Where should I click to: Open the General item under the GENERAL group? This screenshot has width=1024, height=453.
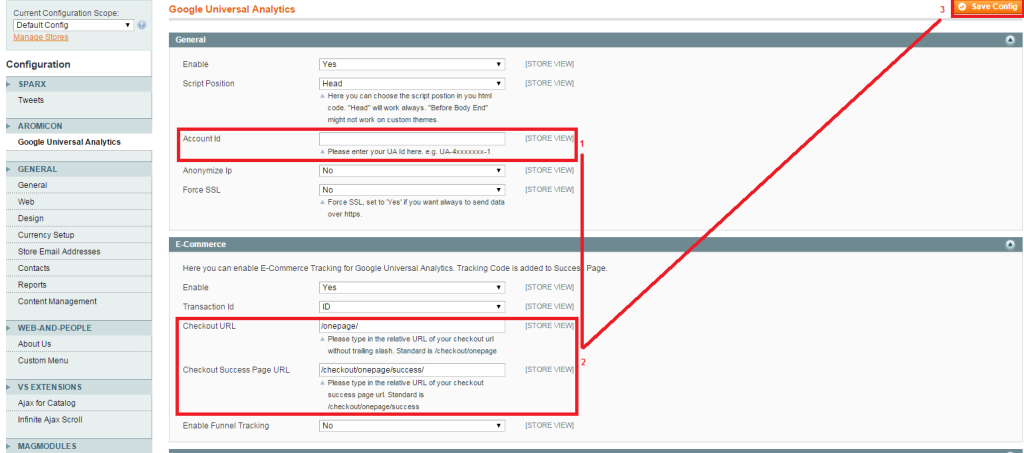[x=32, y=185]
